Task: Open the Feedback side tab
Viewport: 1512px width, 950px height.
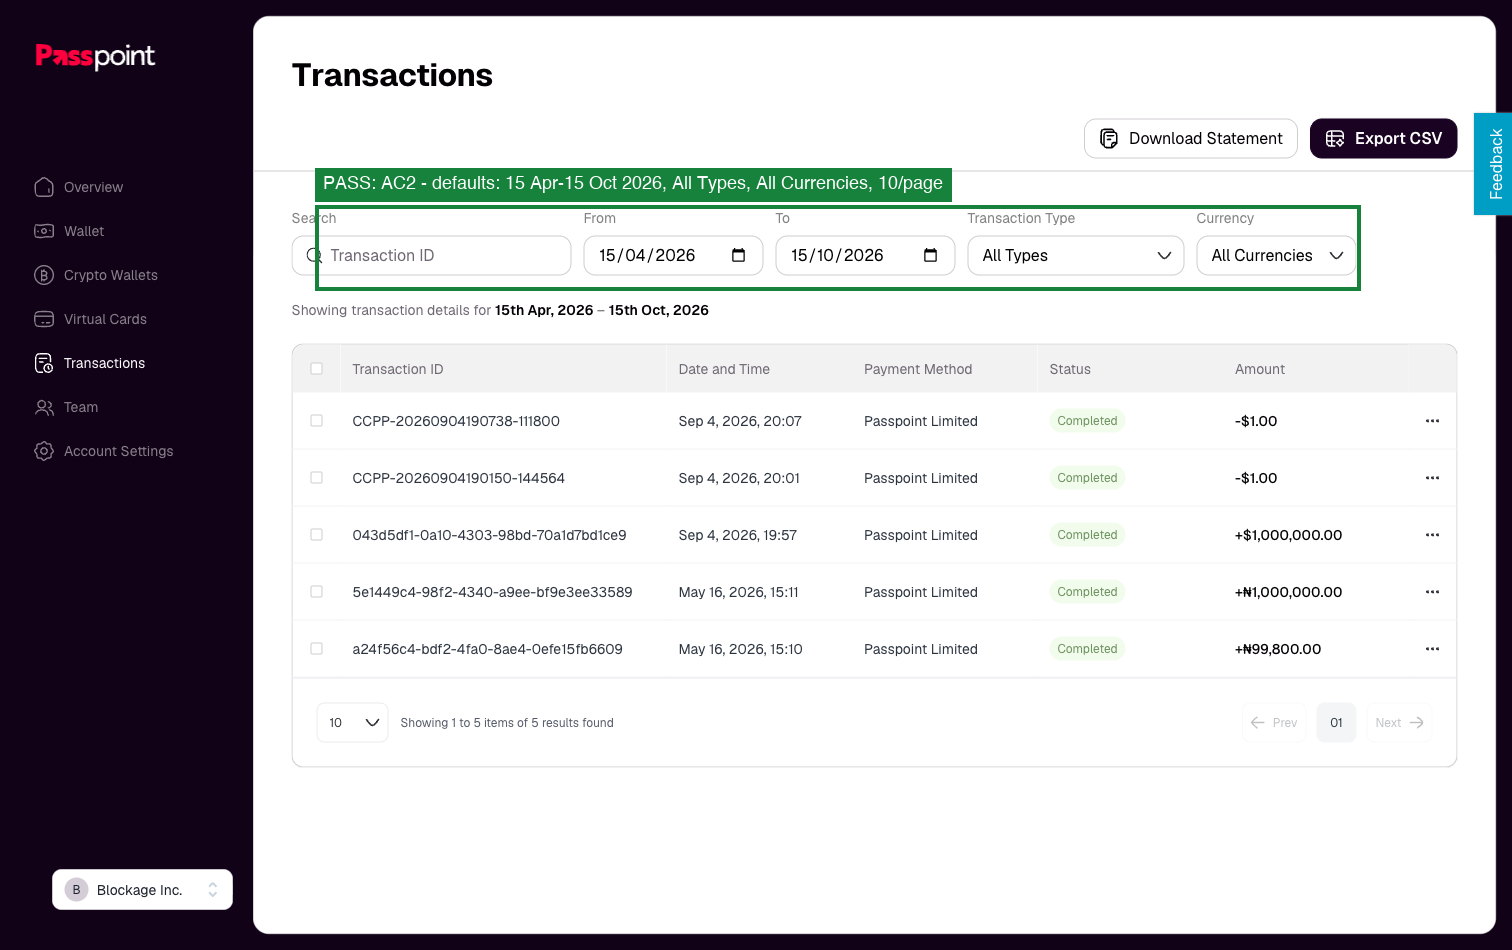Action: (x=1493, y=164)
